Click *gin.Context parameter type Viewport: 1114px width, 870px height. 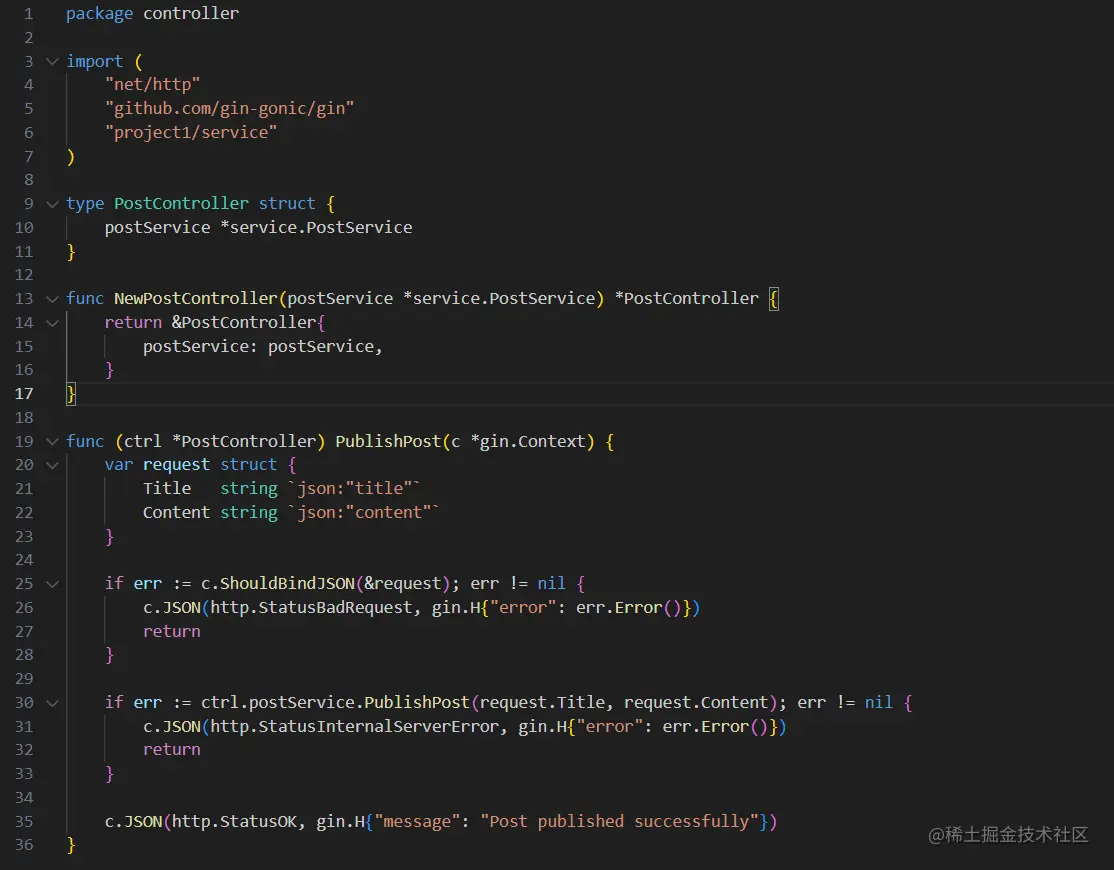(x=528, y=441)
